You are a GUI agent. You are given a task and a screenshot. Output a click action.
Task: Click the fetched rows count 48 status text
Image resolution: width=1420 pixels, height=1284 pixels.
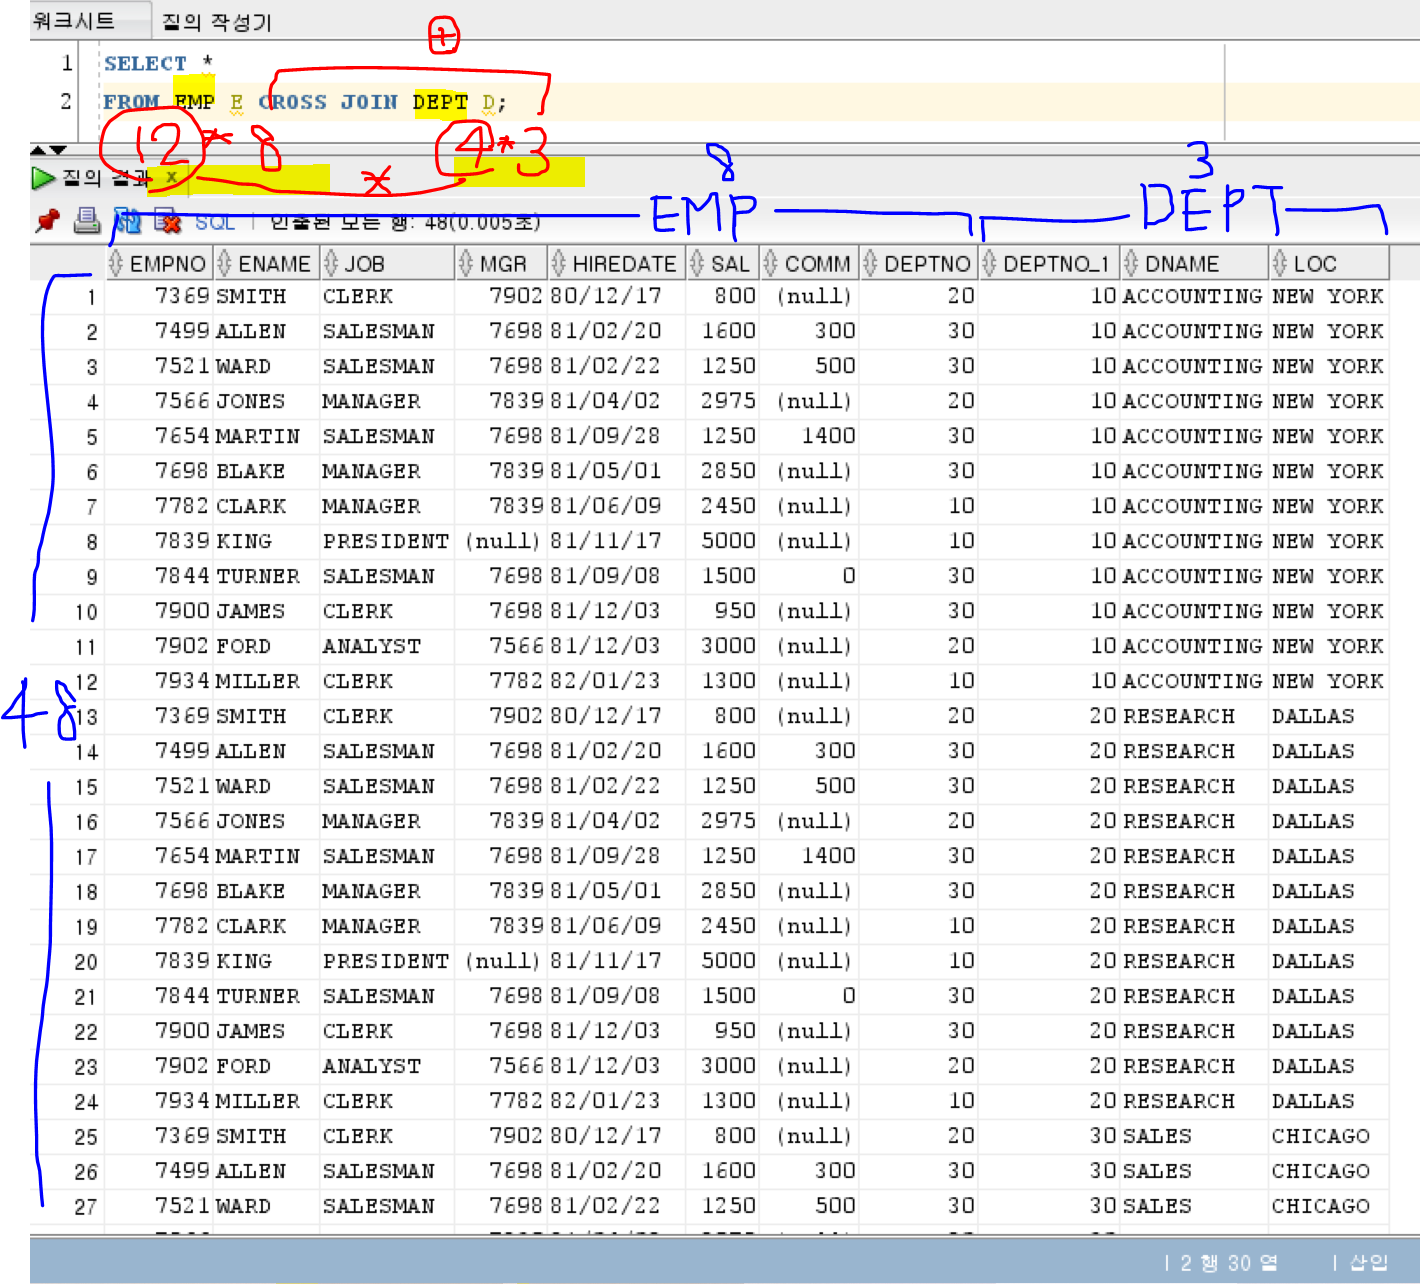coord(406,222)
